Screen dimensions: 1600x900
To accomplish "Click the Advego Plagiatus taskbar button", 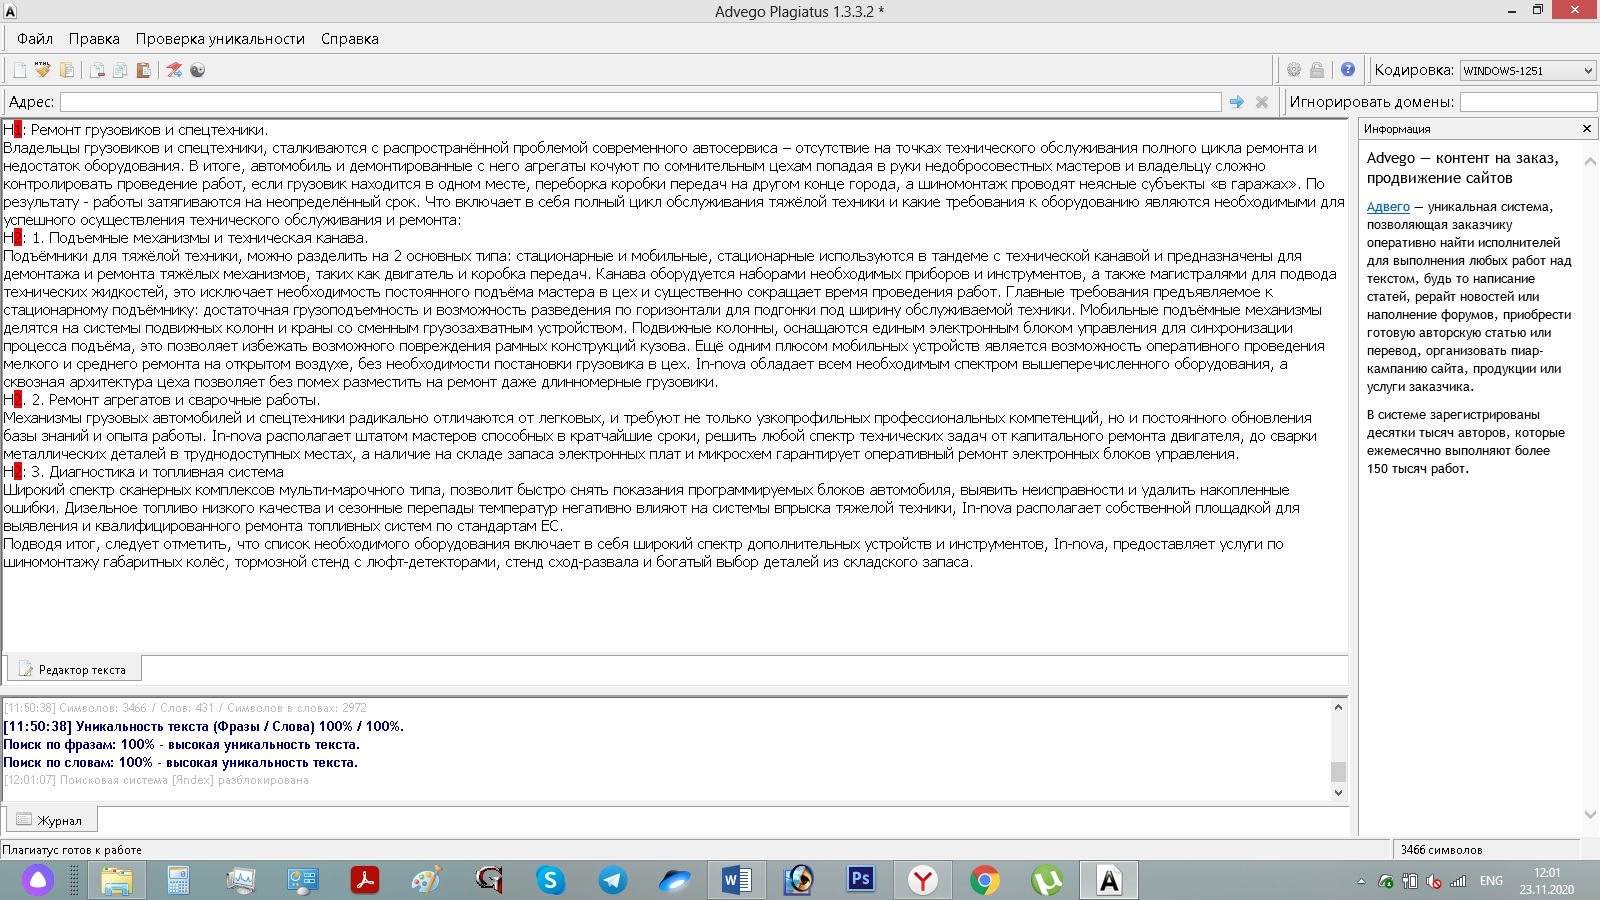I will pyautogui.click(x=1109, y=880).
